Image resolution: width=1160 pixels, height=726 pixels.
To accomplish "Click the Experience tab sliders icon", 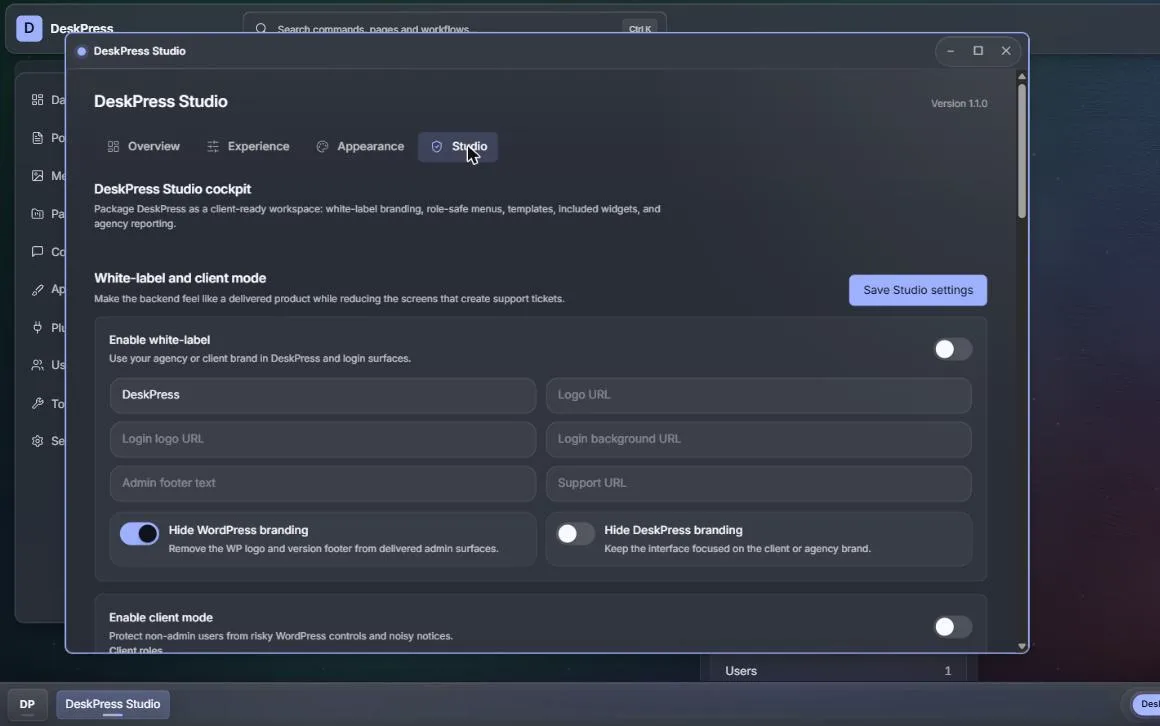I will (213, 147).
